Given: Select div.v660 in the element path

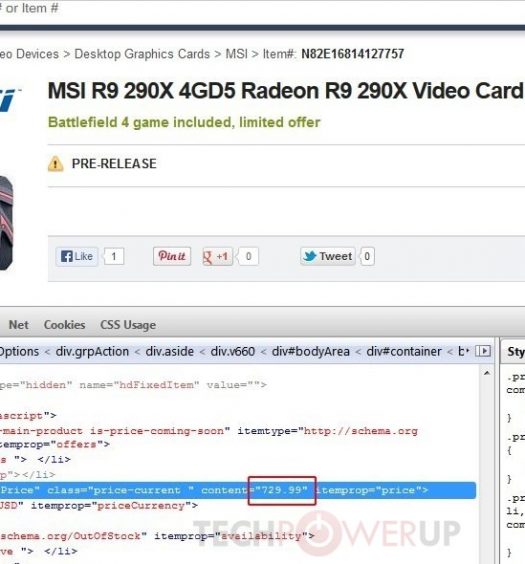Looking at the screenshot, I should [233, 351].
